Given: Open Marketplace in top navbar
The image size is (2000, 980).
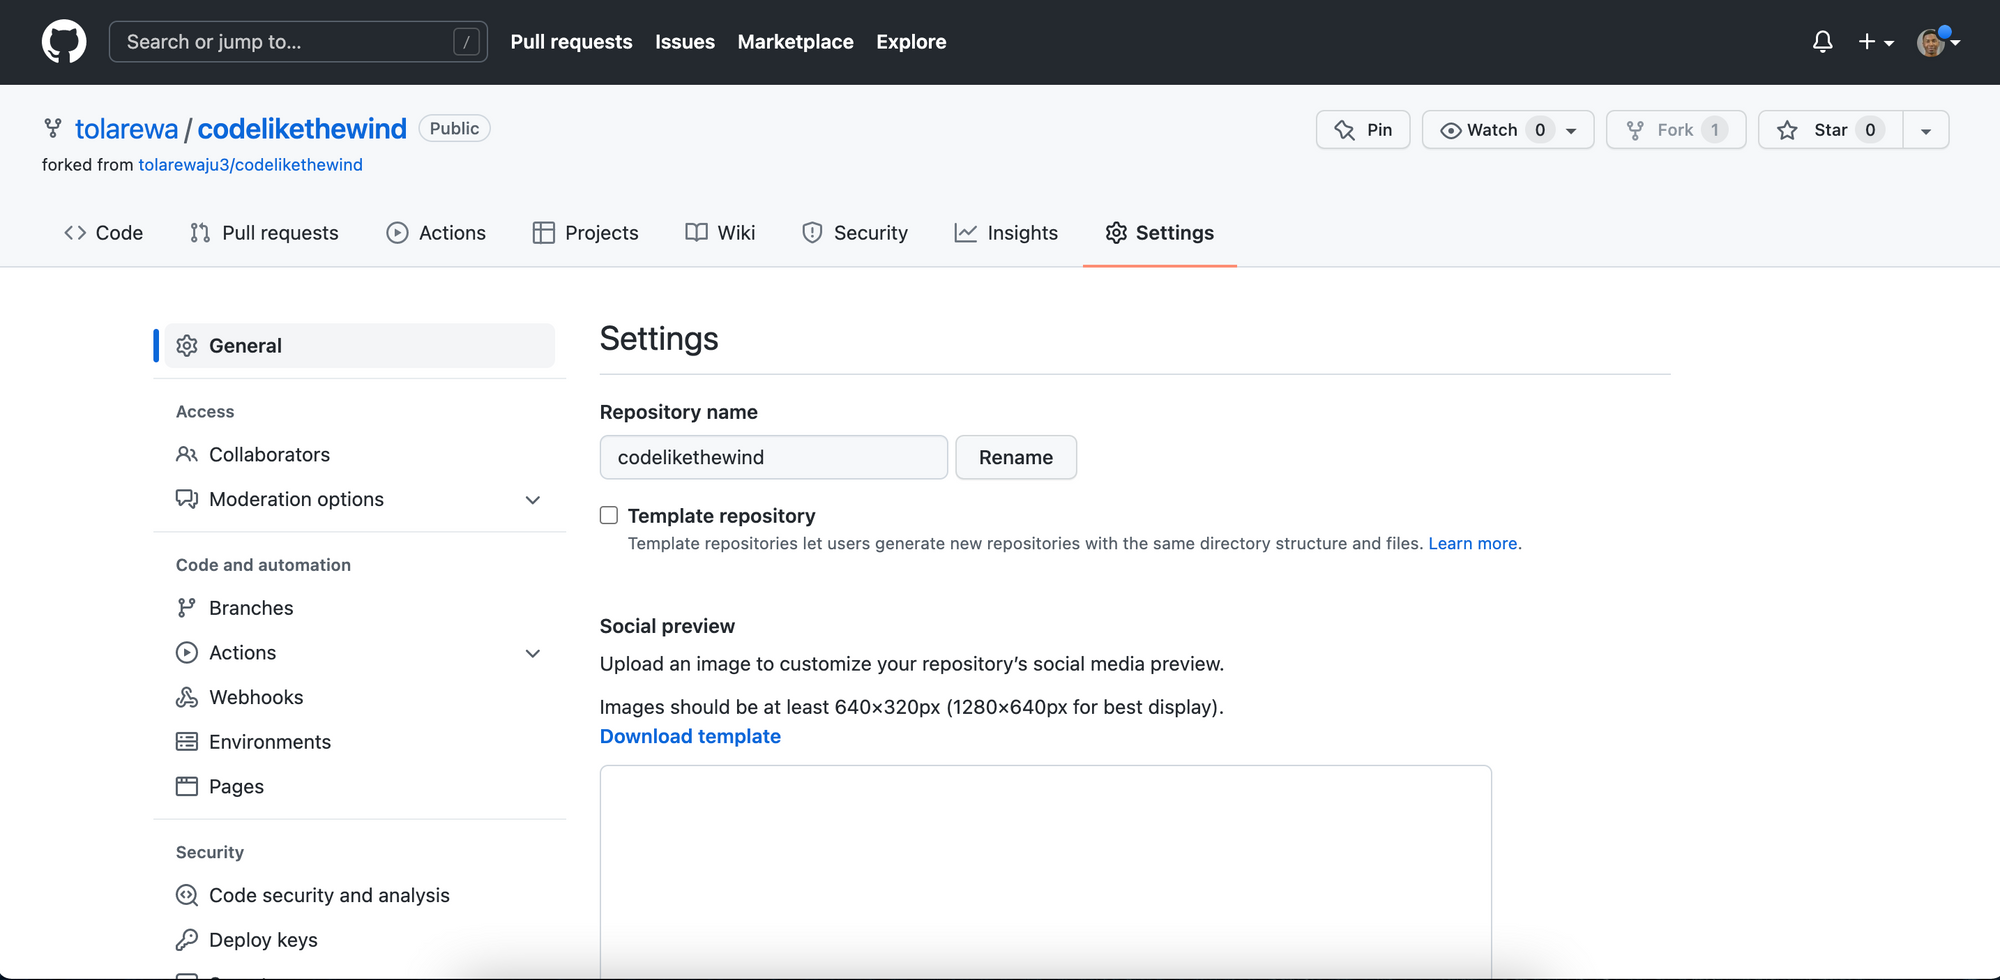Looking at the screenshot, I should pos(795,42).
